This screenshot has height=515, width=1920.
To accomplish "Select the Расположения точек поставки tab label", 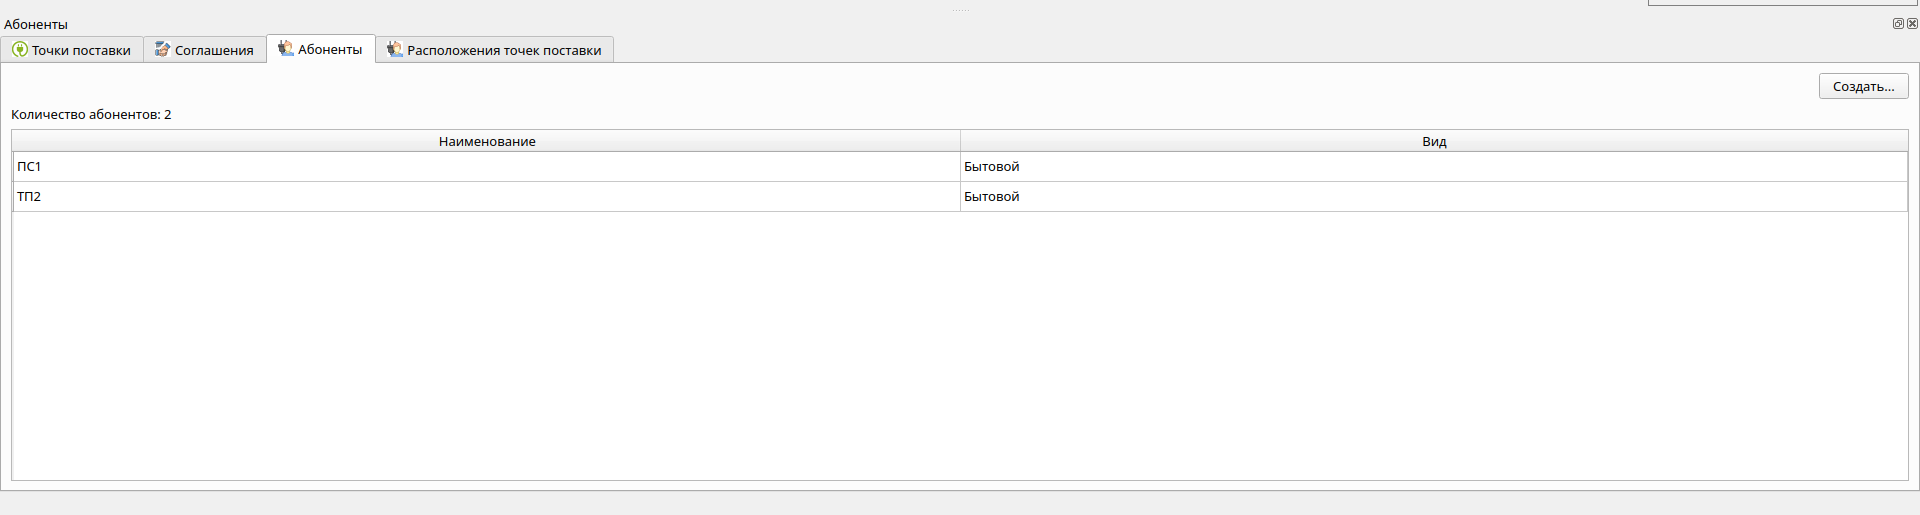I will coord(504,50).
